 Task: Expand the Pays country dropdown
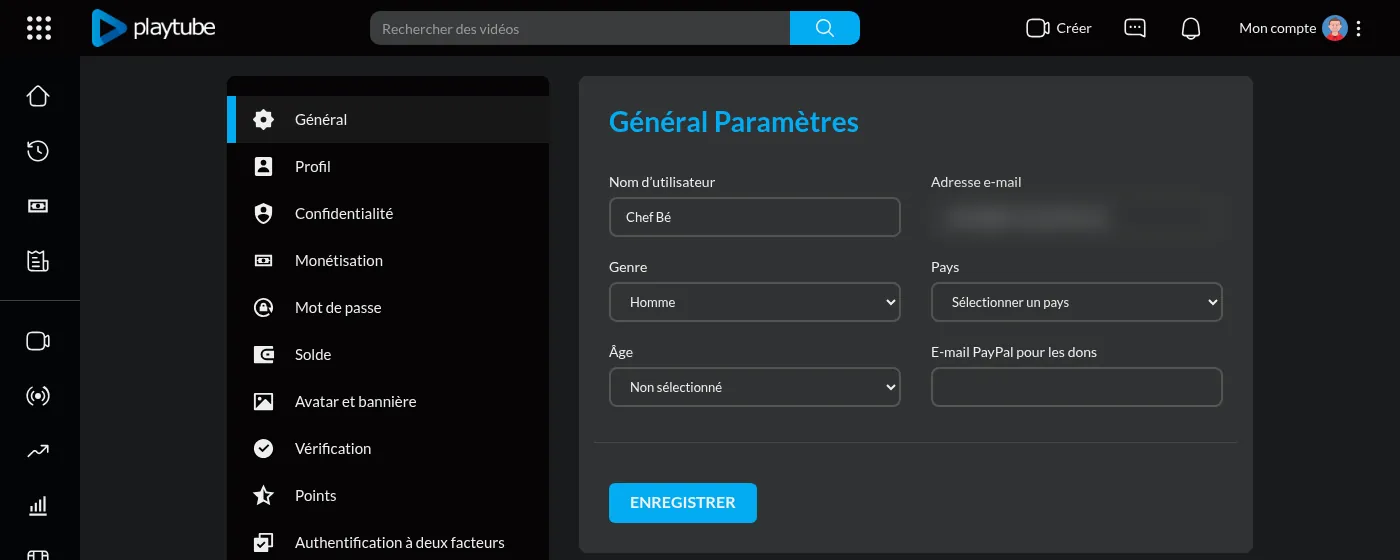point(1077,302)
